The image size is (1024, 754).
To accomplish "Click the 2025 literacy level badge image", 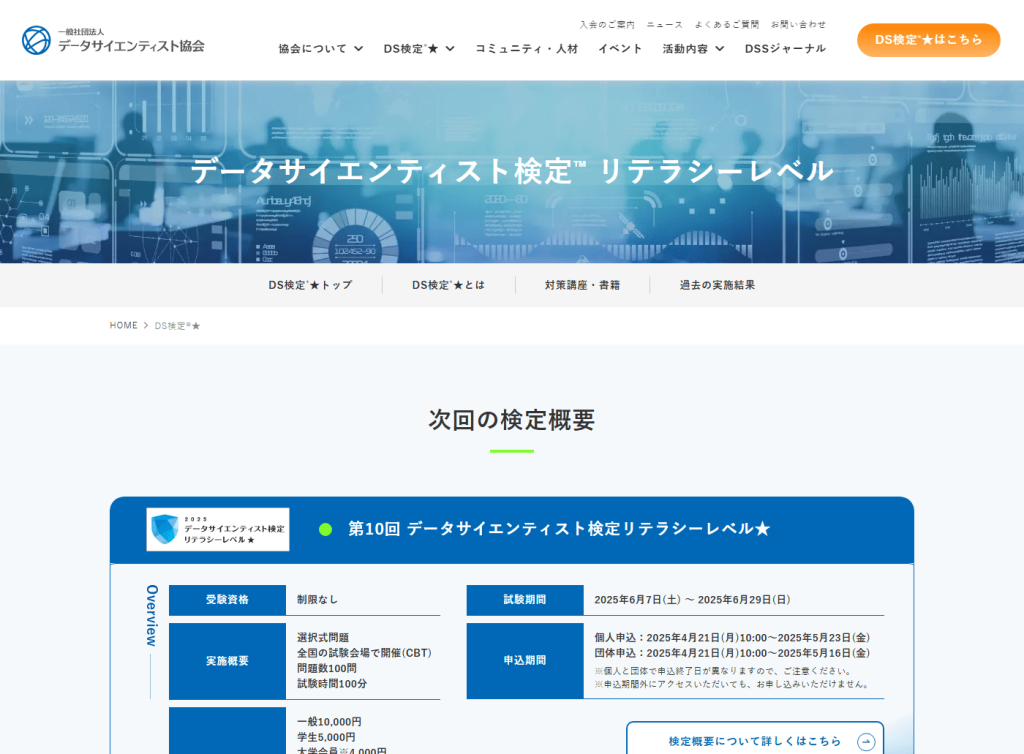I will [217, 529].
